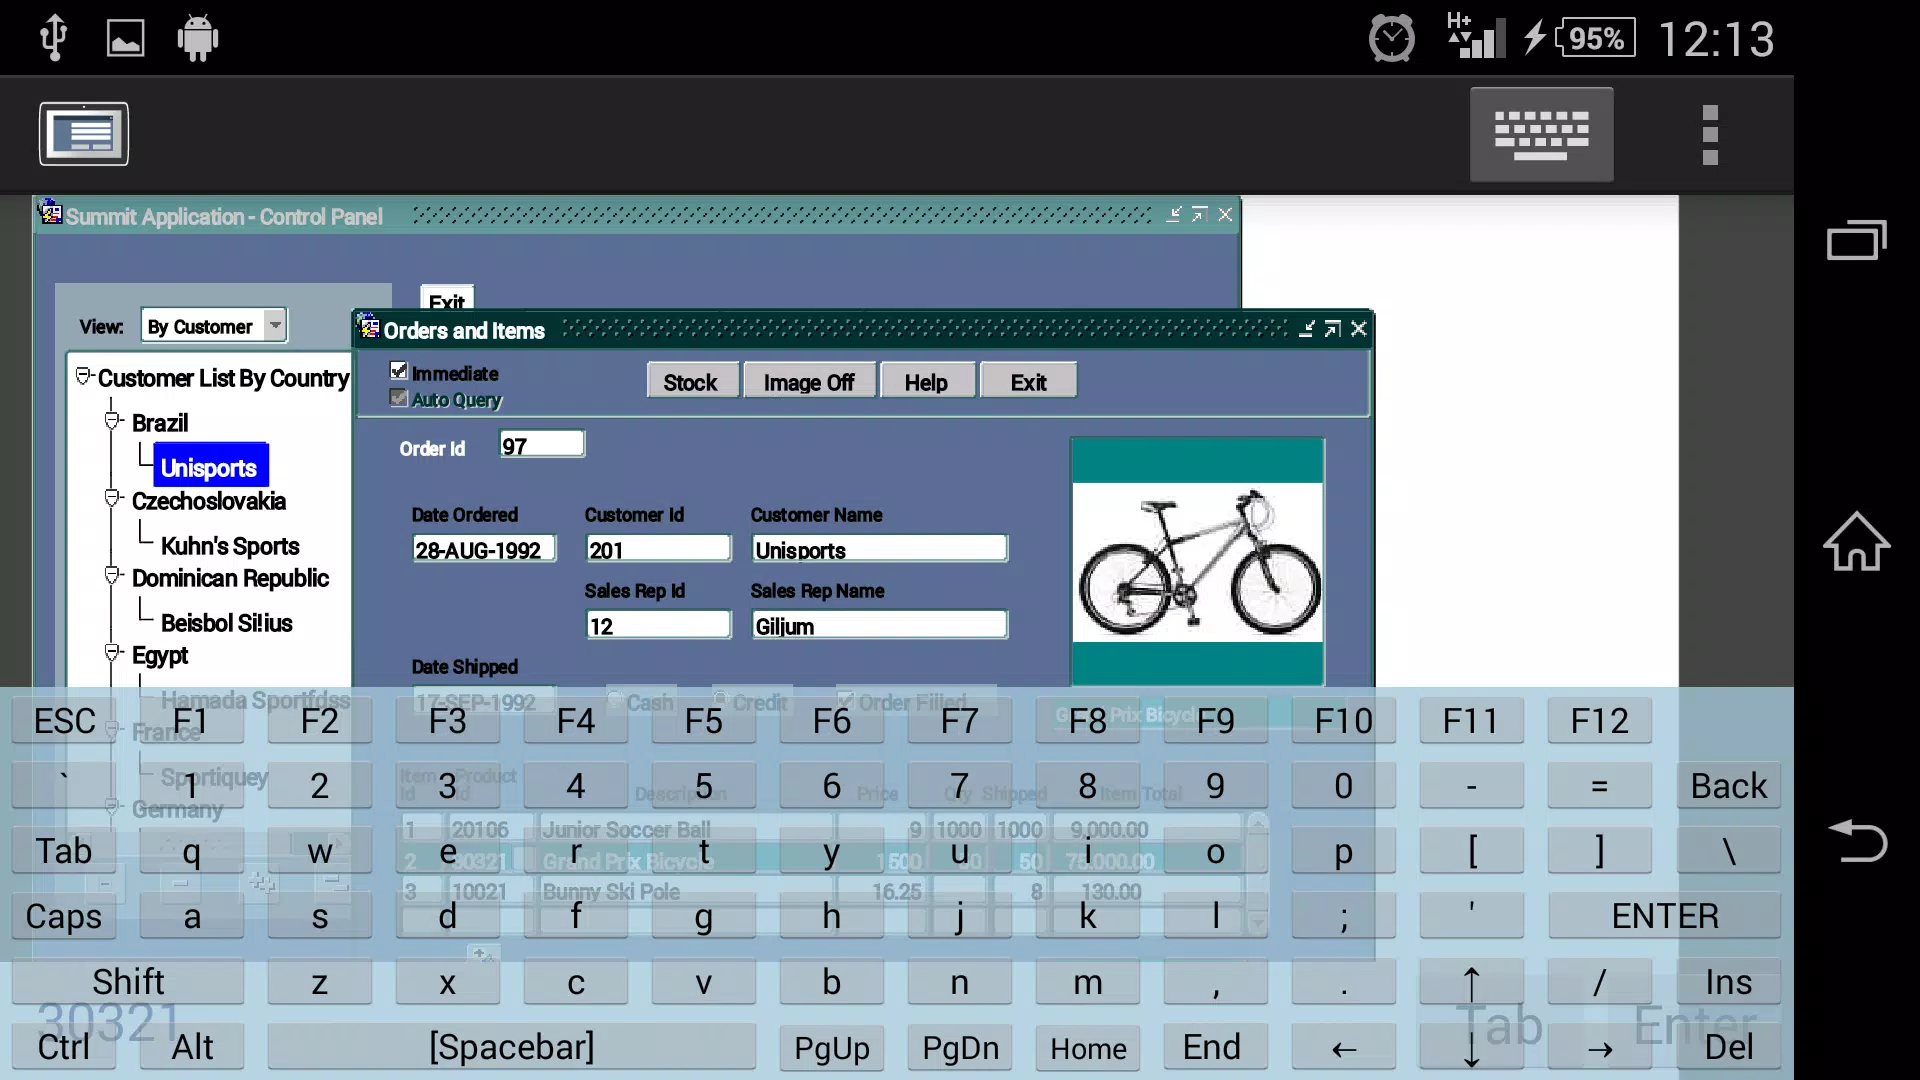Viewport: 1920px width, 1080px height.
Task: Tap the USB connection status icon
Action: [53, 39]
